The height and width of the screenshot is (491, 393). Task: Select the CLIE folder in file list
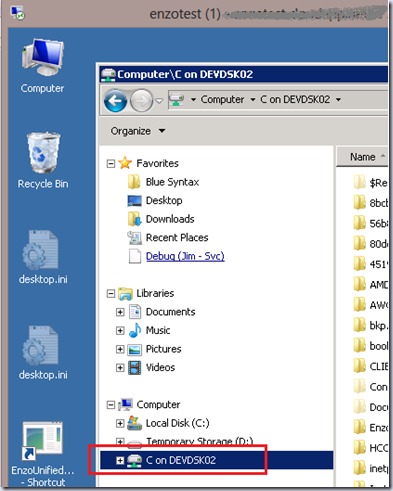(x=370, y=366)
